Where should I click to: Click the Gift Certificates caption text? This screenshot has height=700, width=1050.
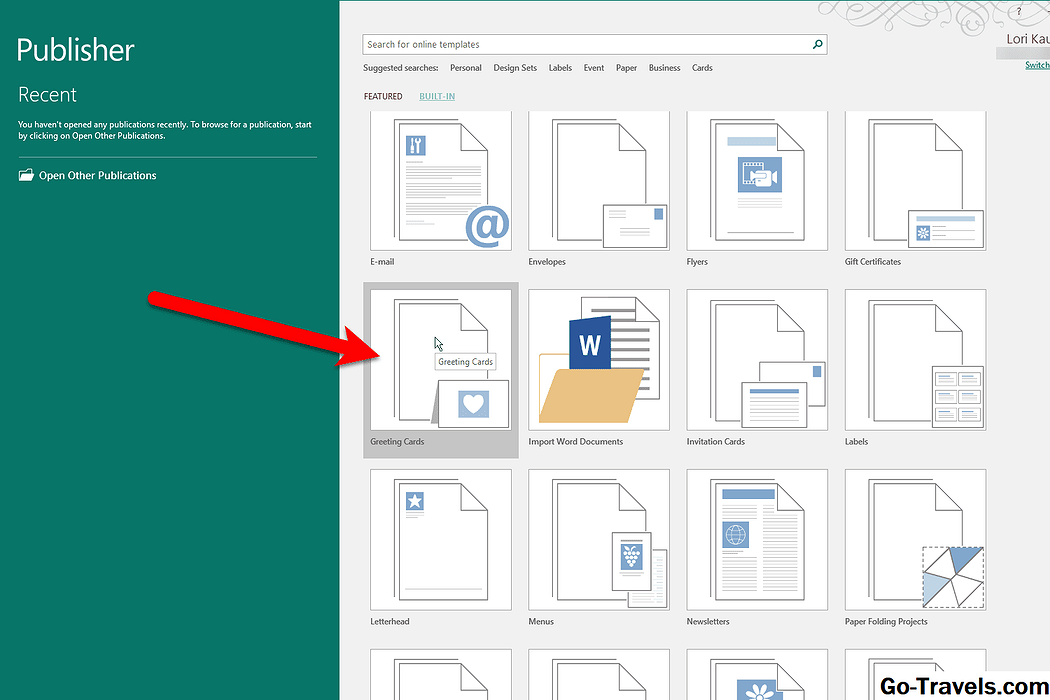tap(873, 262)
